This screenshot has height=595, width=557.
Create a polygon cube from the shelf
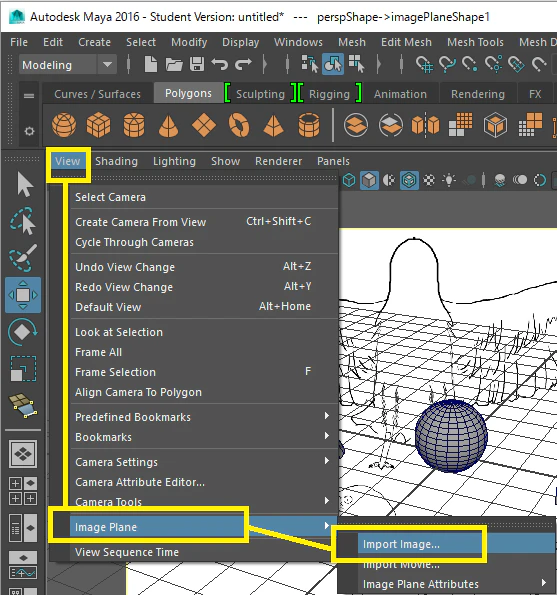99,125
